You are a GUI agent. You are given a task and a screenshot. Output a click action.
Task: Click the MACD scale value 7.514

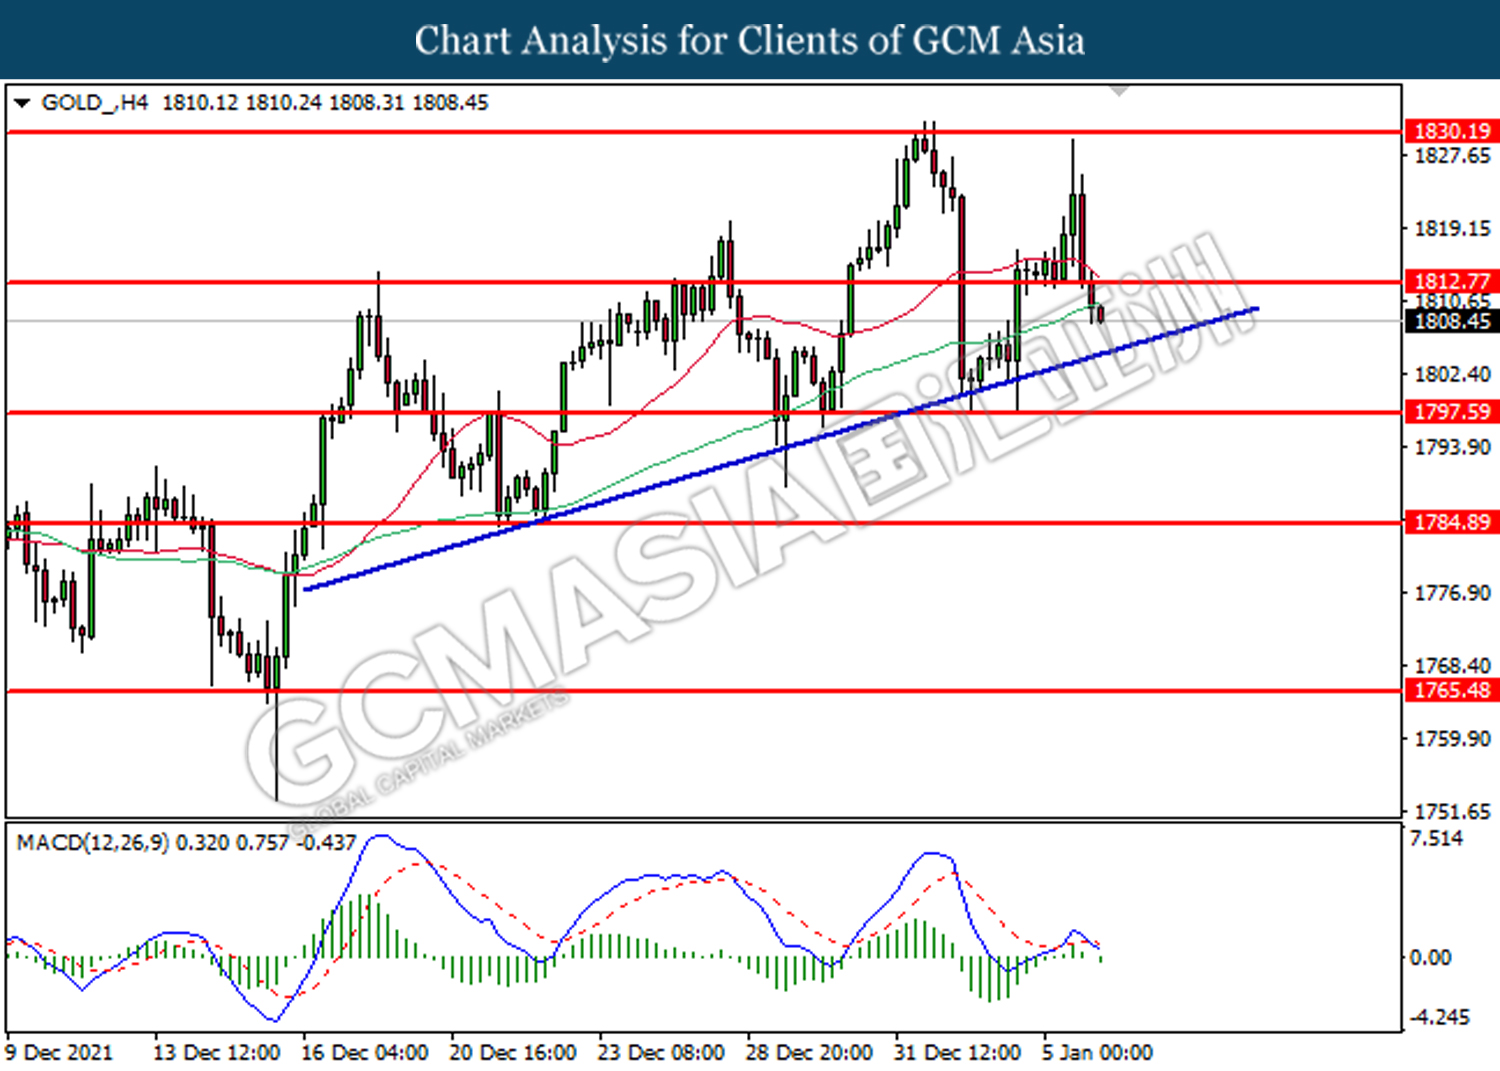1436,838
